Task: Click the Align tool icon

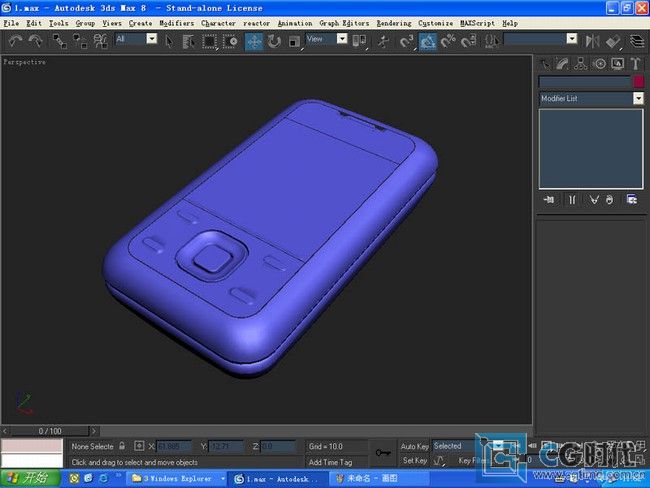Action: [x=612, y=41]
